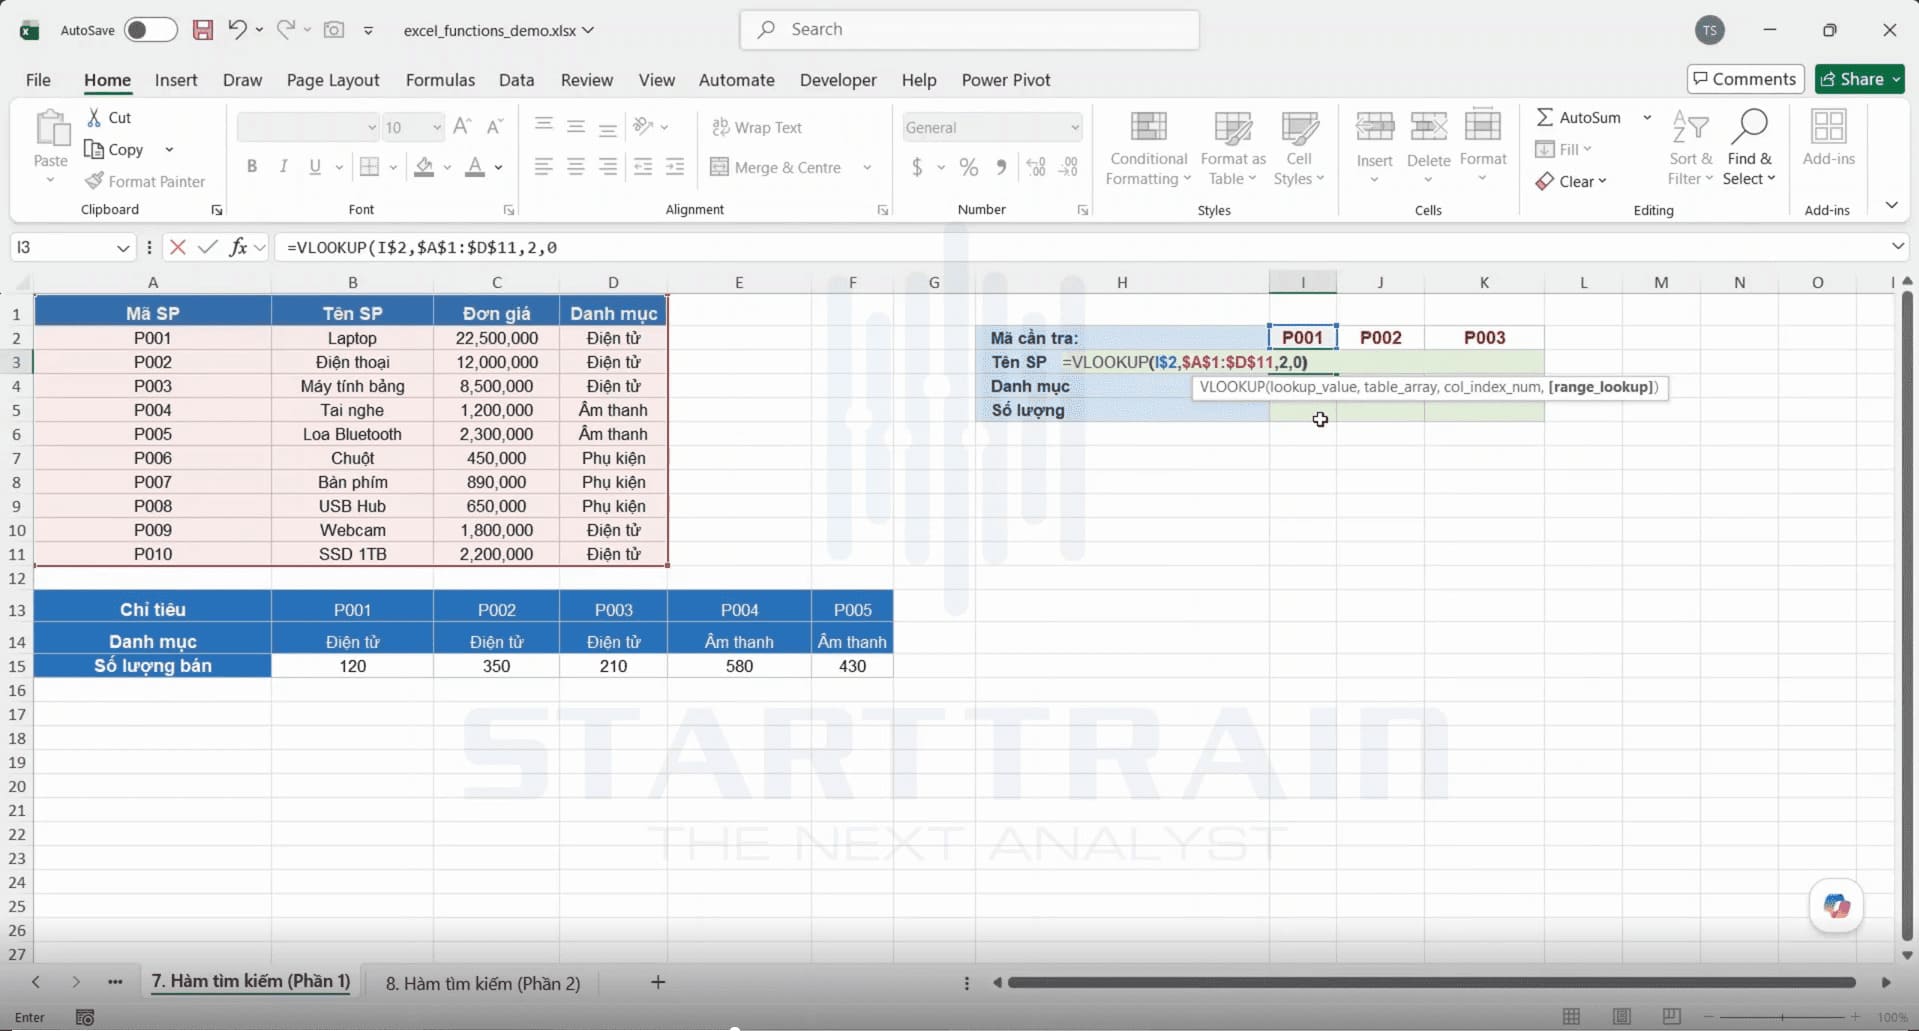Click the Increase Indent icon
The width and height of the screenshot is (1919, 1031).
tap(675, 167)
